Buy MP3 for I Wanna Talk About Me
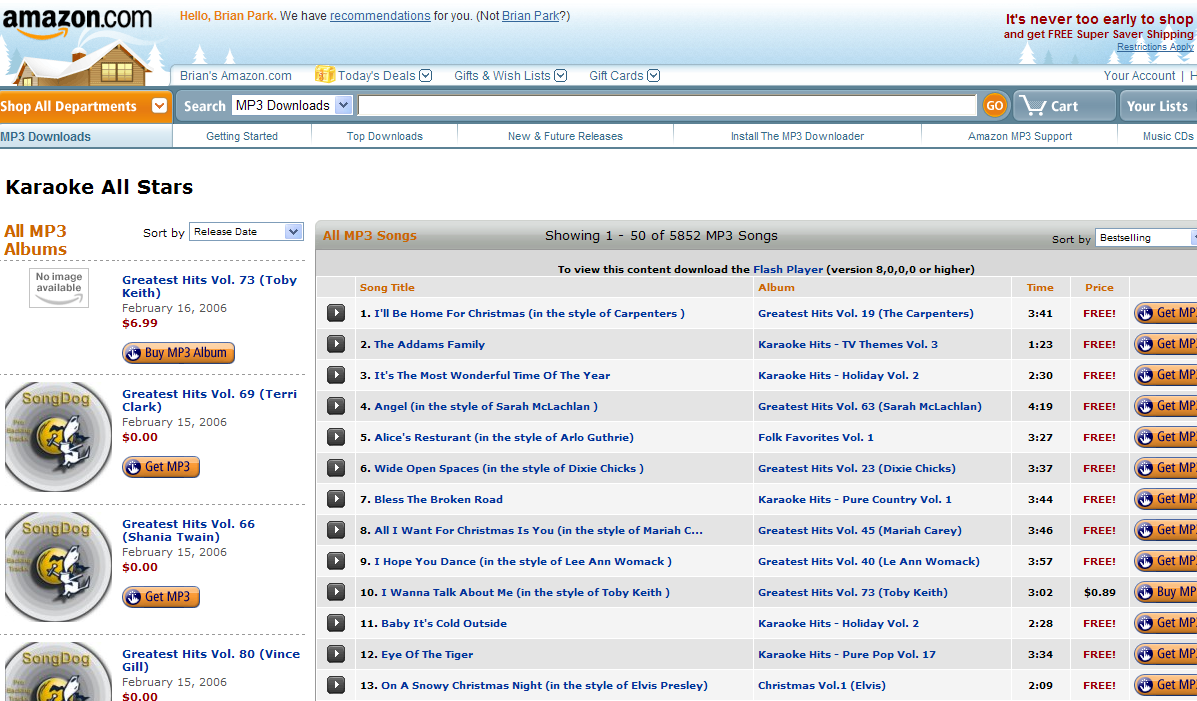 click(1166, 592)
